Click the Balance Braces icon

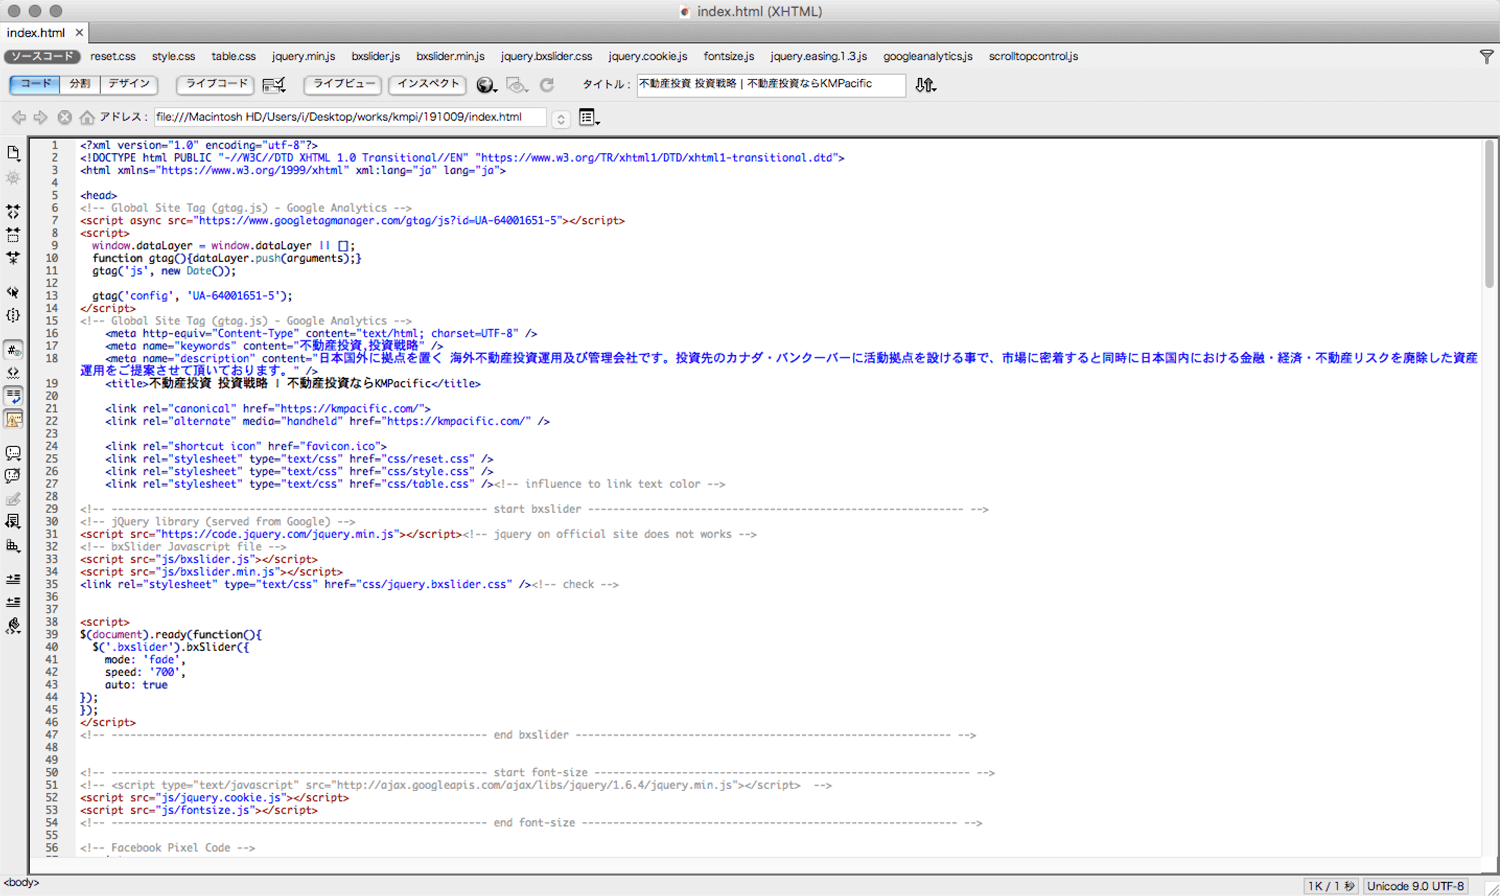pos(13,315)
